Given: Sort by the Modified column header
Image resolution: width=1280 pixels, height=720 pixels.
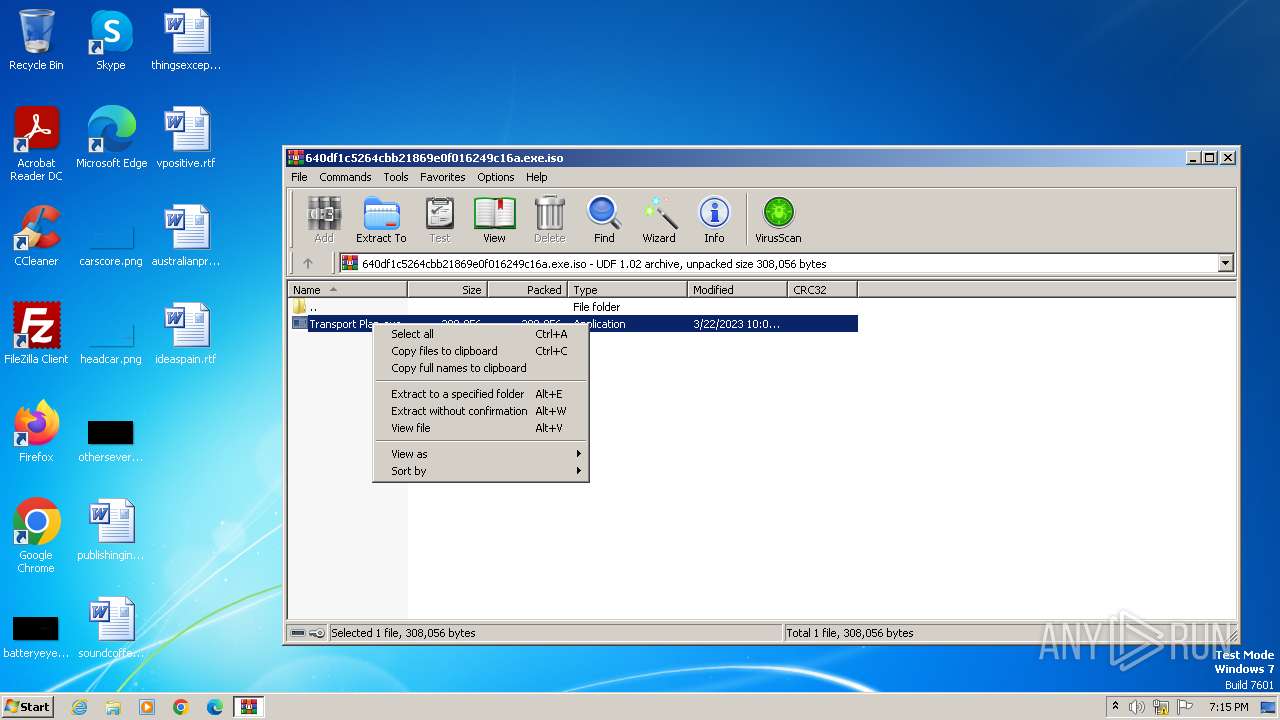Looking at the screenshot, I should (737, 290).
